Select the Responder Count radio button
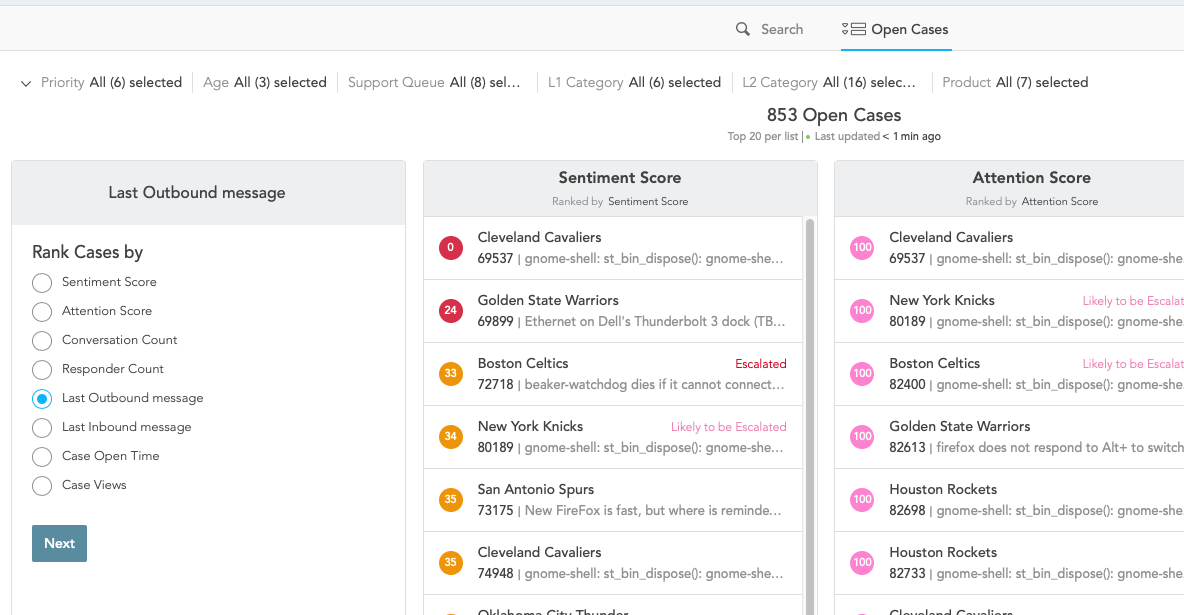 [42, 369]
